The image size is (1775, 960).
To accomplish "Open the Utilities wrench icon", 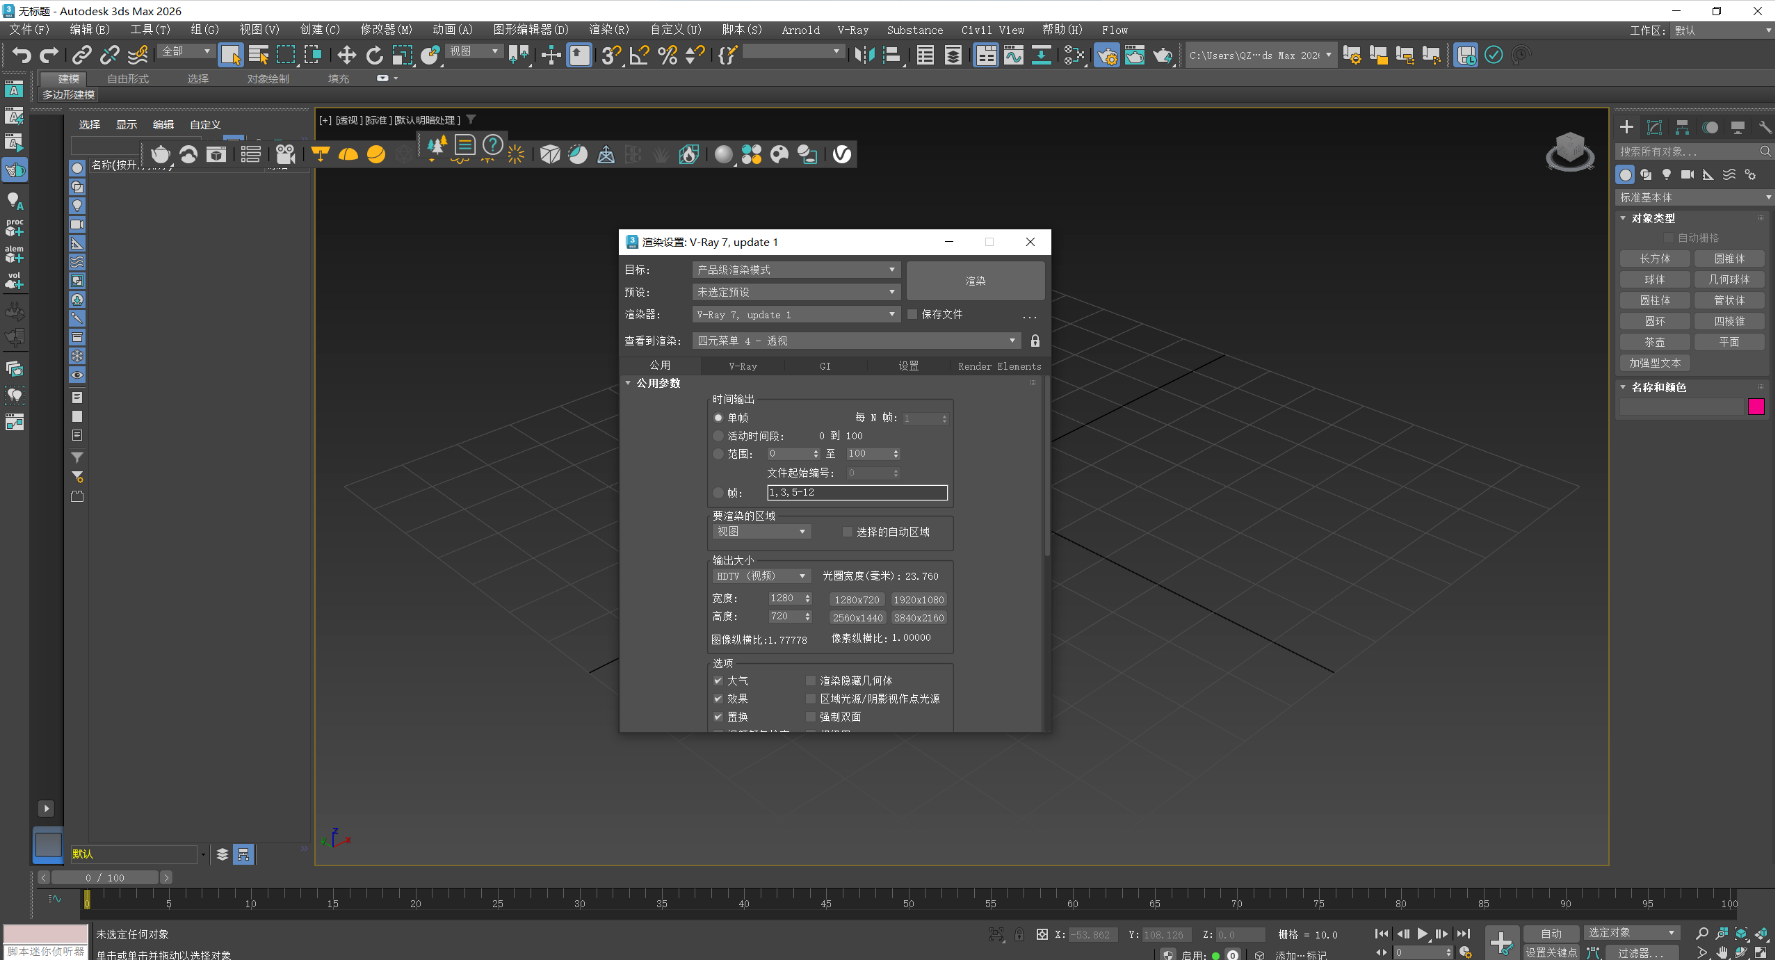I will click(x=1764, y=127).
